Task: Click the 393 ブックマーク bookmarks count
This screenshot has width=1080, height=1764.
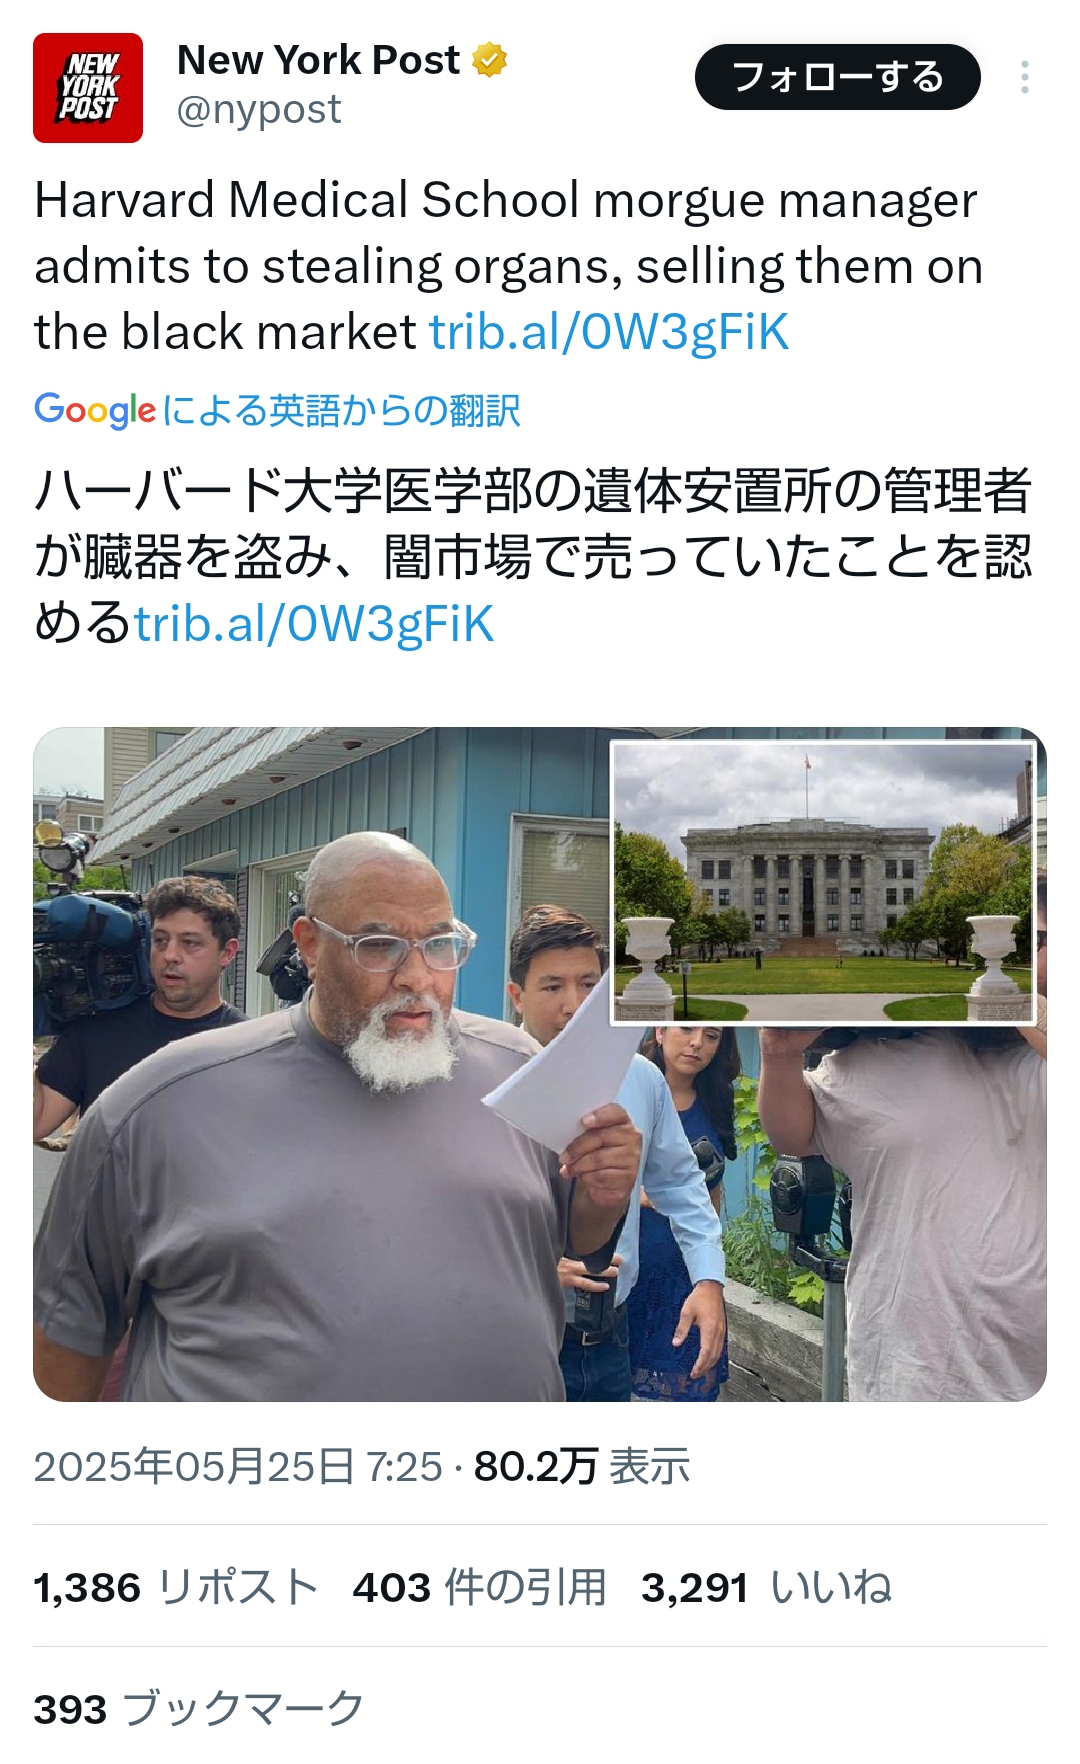Action: tap(199, 1709)
